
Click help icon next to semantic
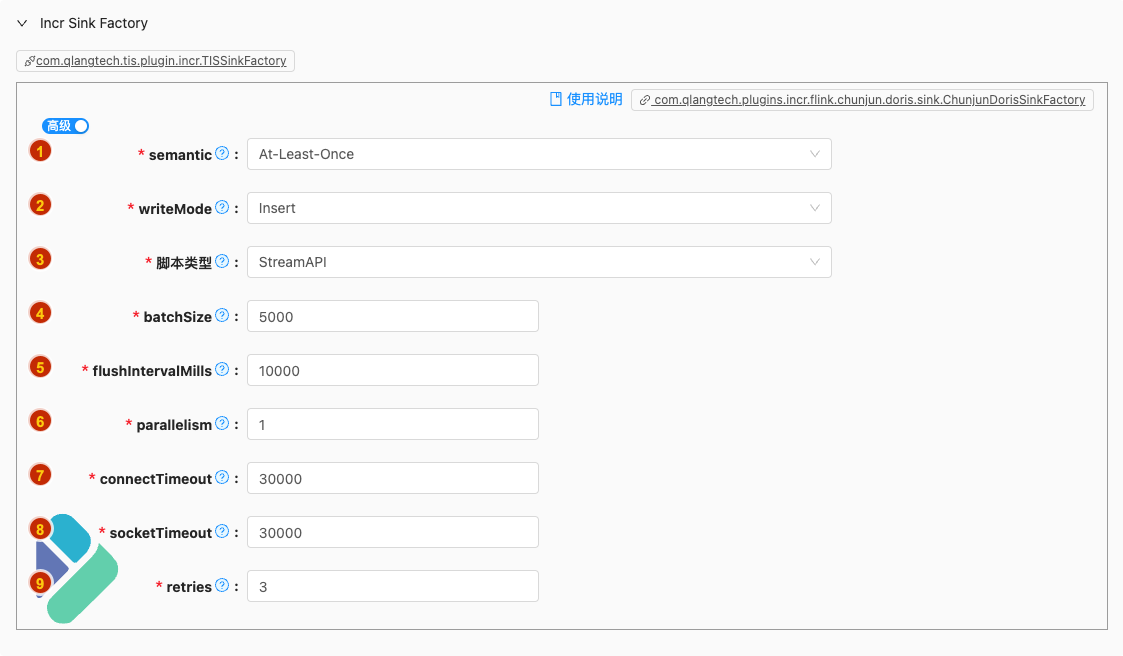(x=222, y=154)
